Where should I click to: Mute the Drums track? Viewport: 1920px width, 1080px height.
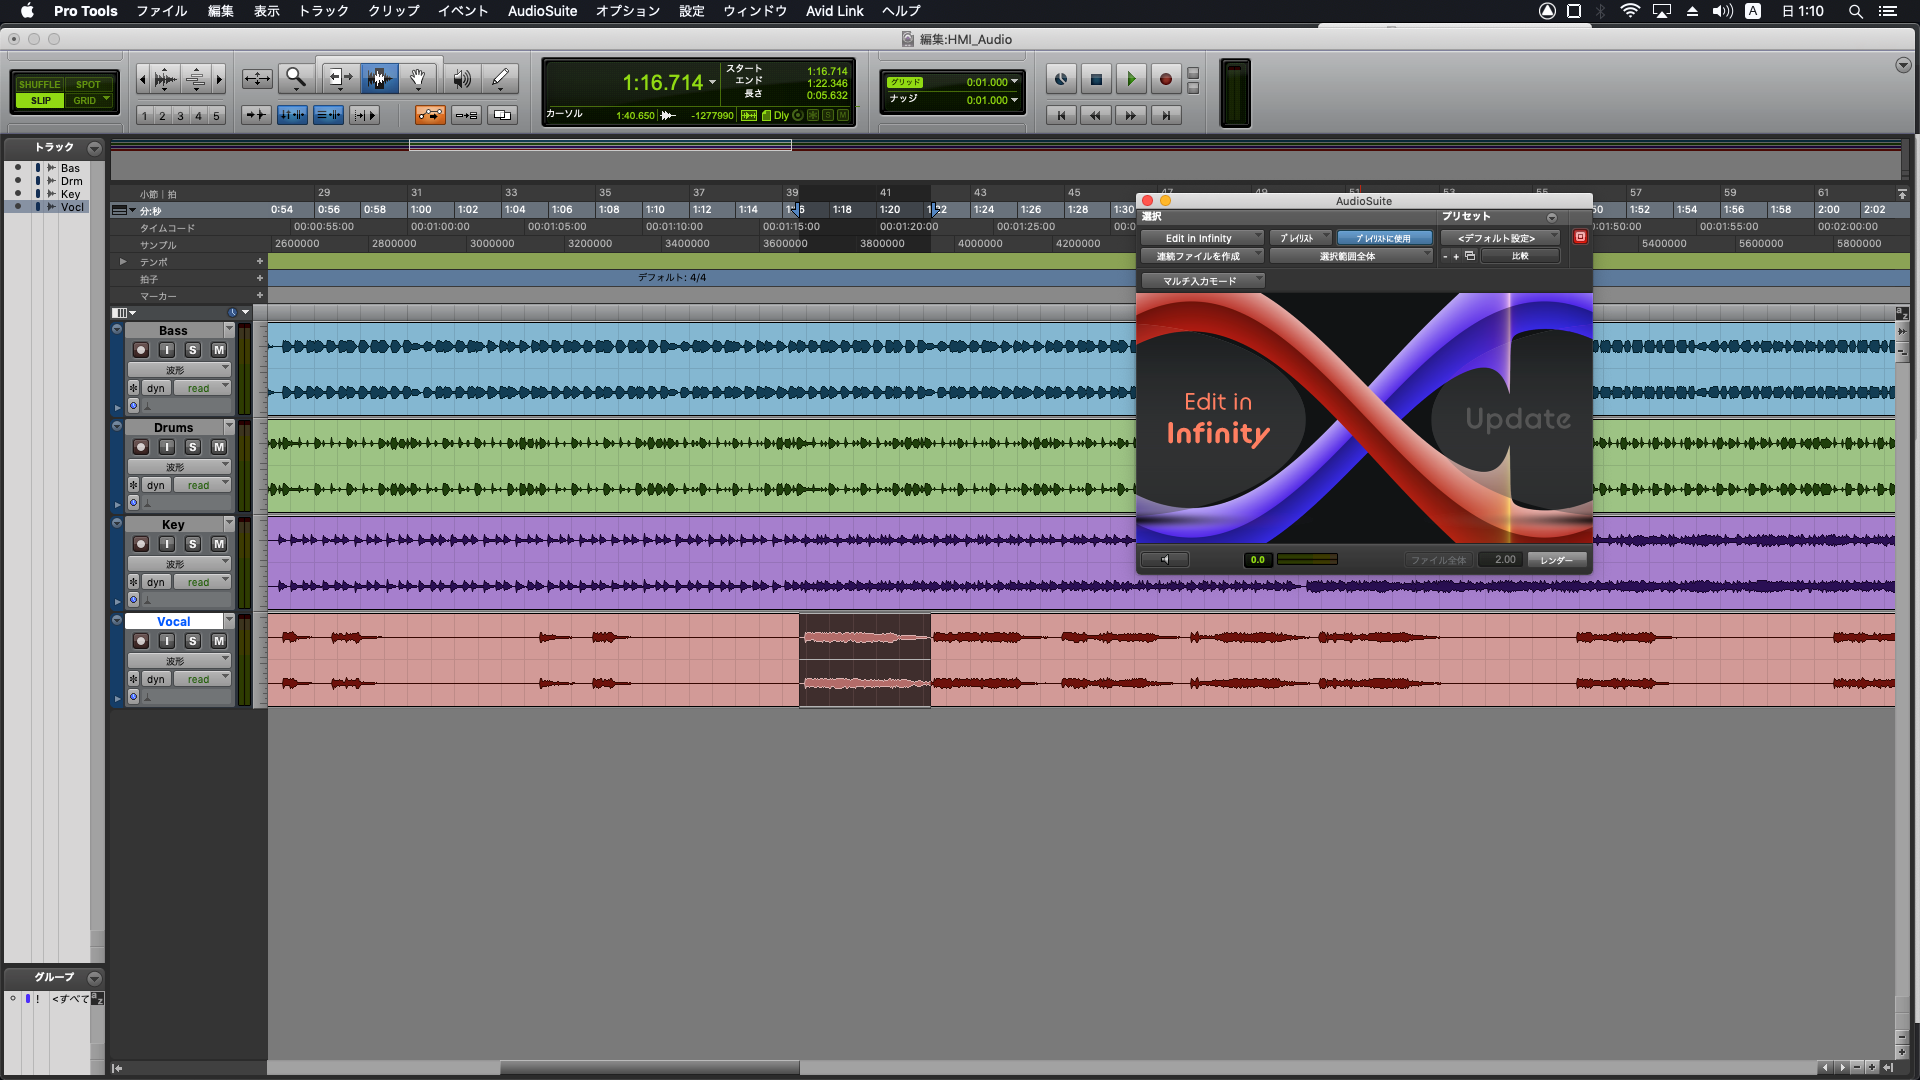pyautogui.click(x=219, y=447)
